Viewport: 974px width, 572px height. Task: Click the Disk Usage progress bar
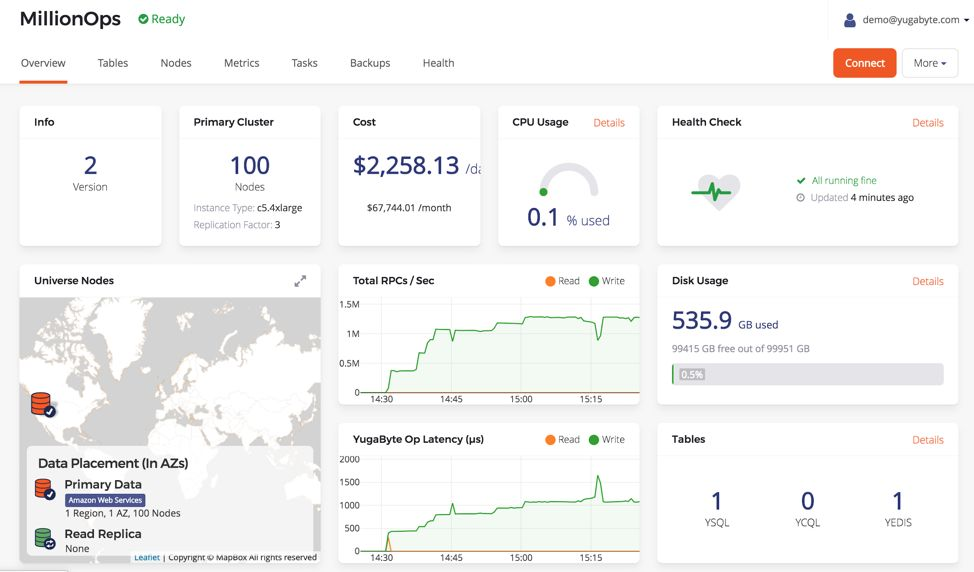click(x=807, y=374)
